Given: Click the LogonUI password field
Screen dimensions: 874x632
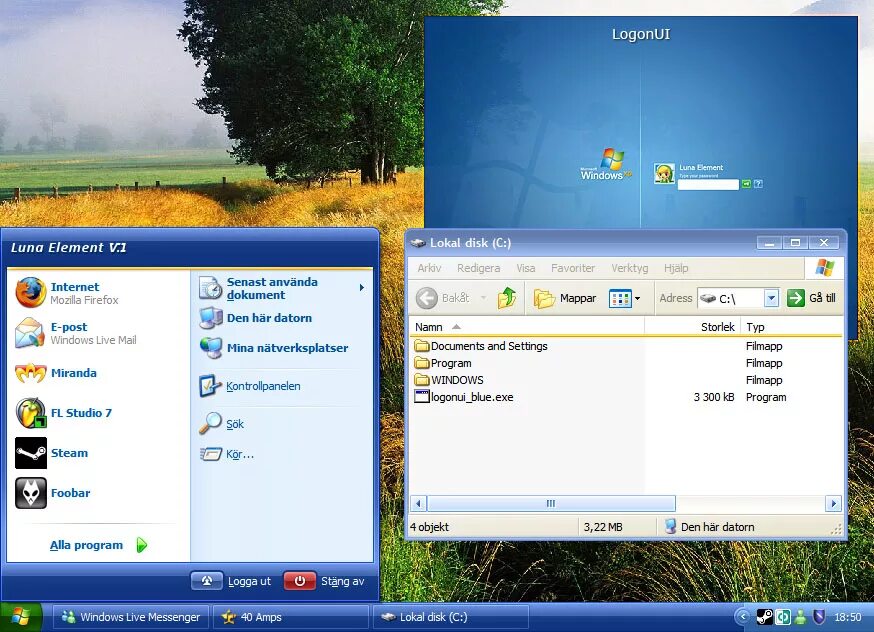Looking at the screenshot, I should pyautogui.click(x=708, y=184).
